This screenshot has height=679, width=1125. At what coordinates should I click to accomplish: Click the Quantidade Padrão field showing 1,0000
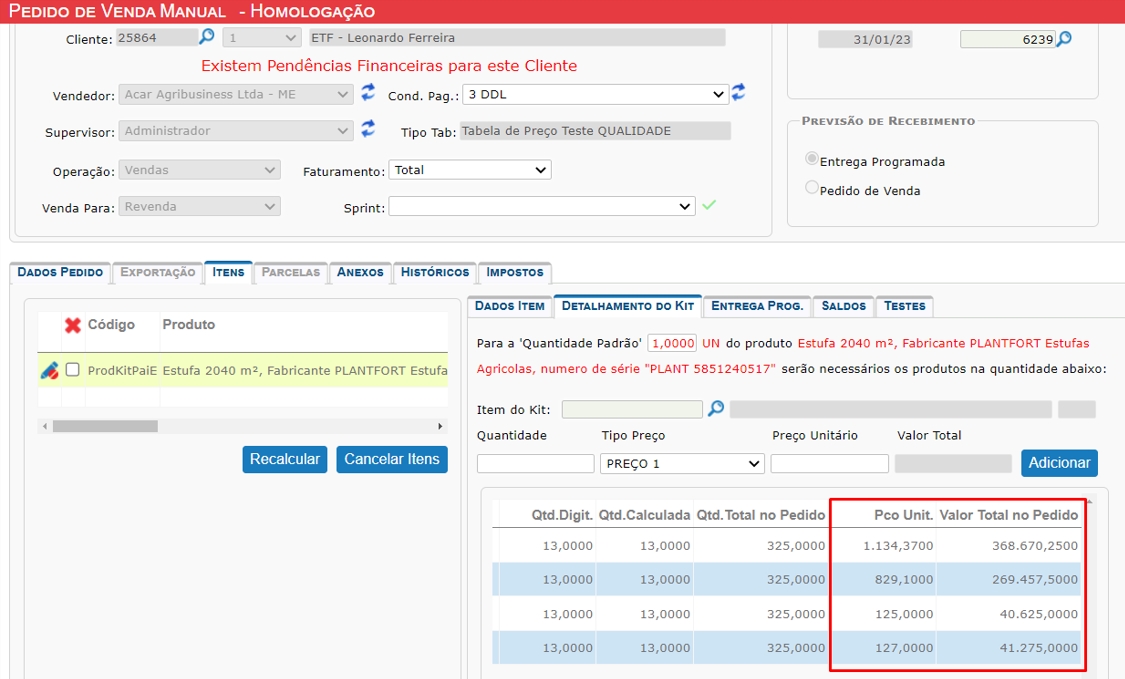(672, 343)
